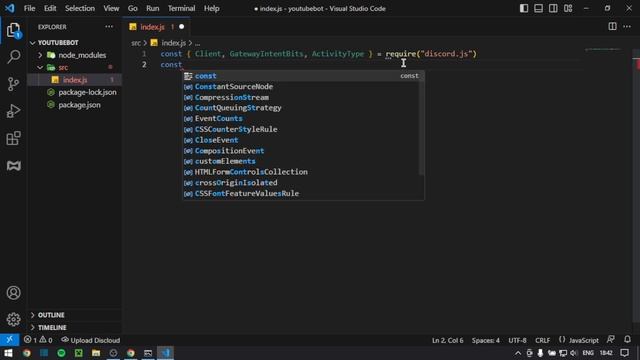
Task: Select the const keyword suggestion
Action: click(302, 76)
